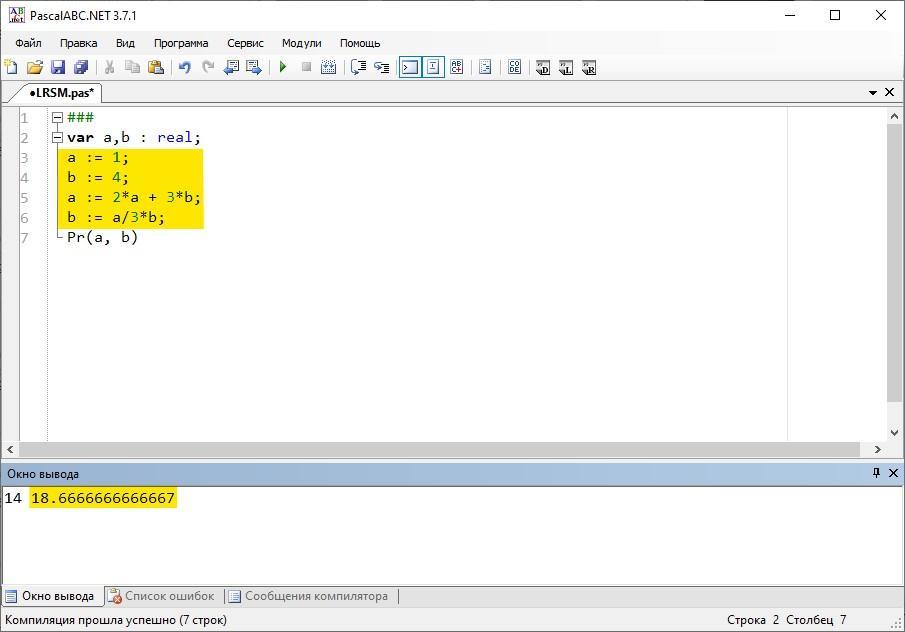The height and width of the screenshot is (632, 905).
Task: Open the Программа menu
Action: click(181, 43)
